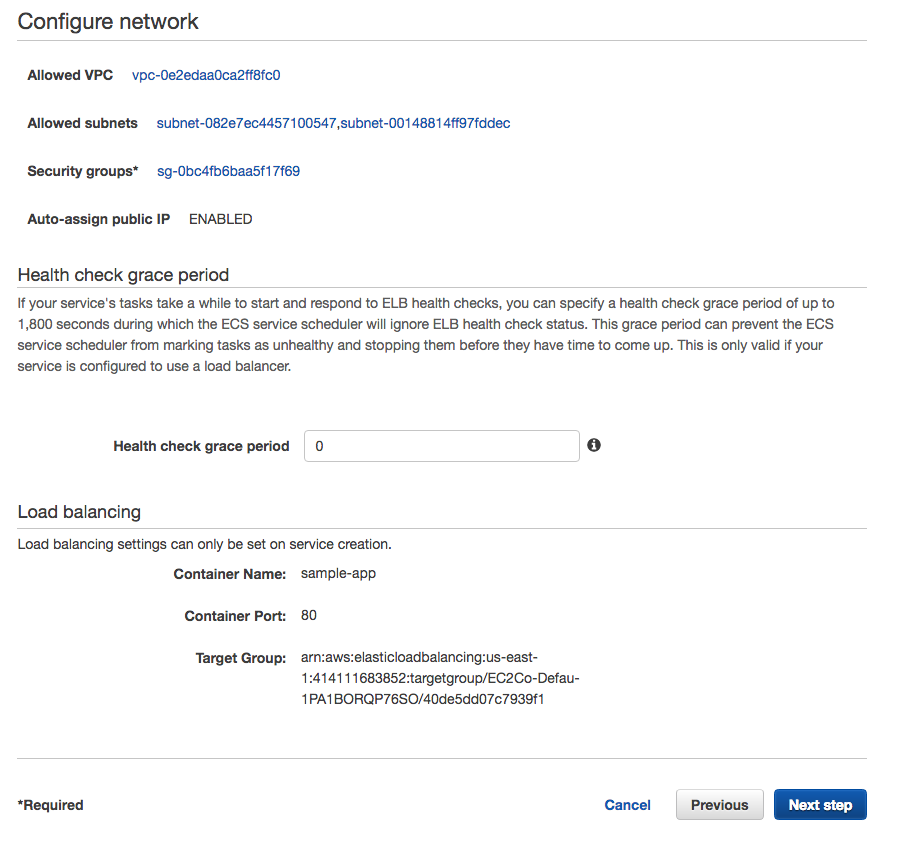Click the Security groups* label
898x841 pixels.
tap(83, 171)
